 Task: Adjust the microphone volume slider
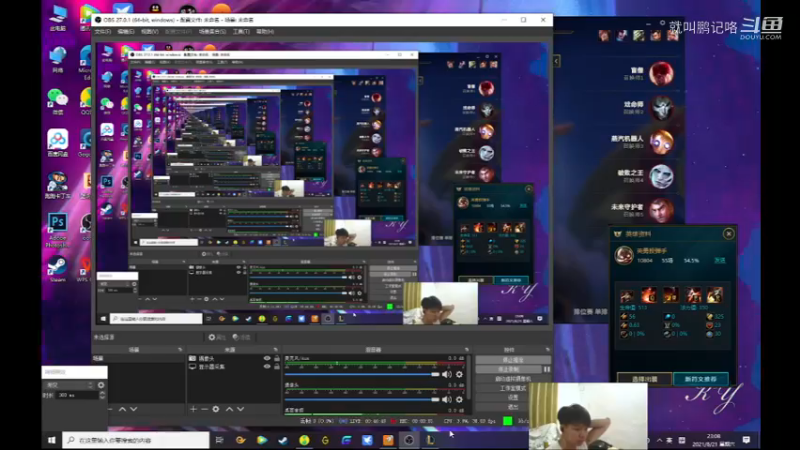click(x=362, y=374)
